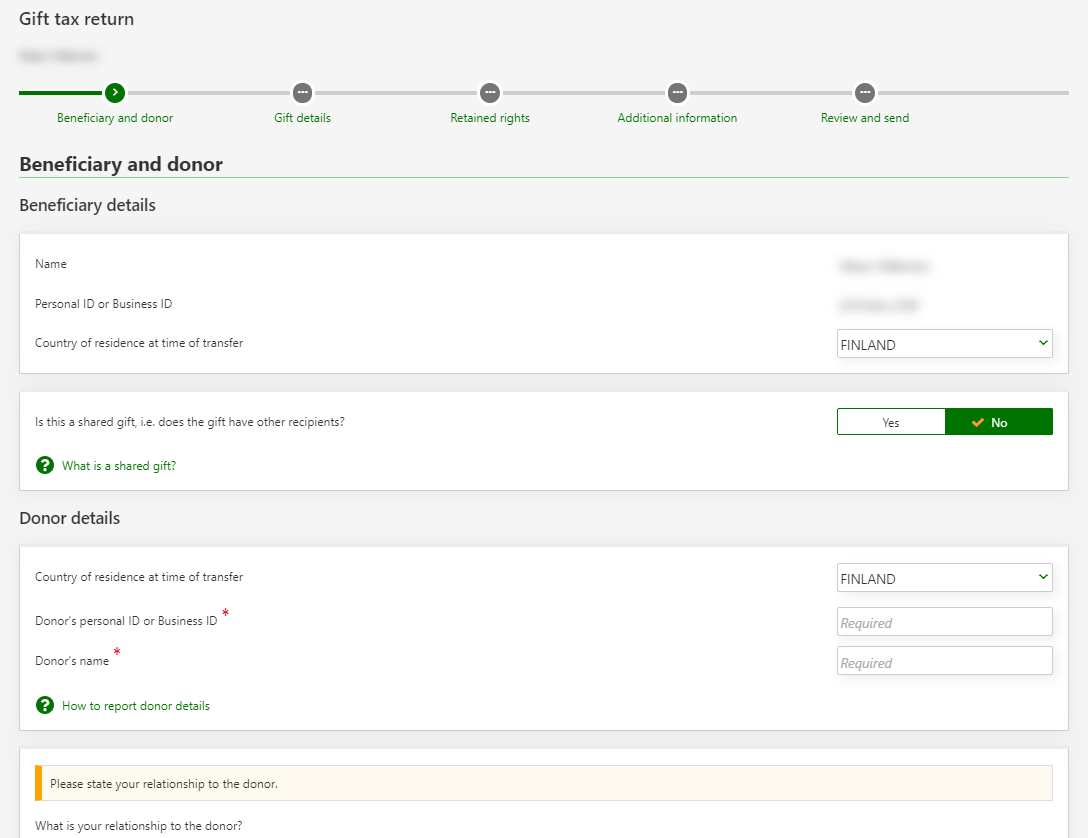Click question mark icon beside shared gift help

[x=45, y=465]
